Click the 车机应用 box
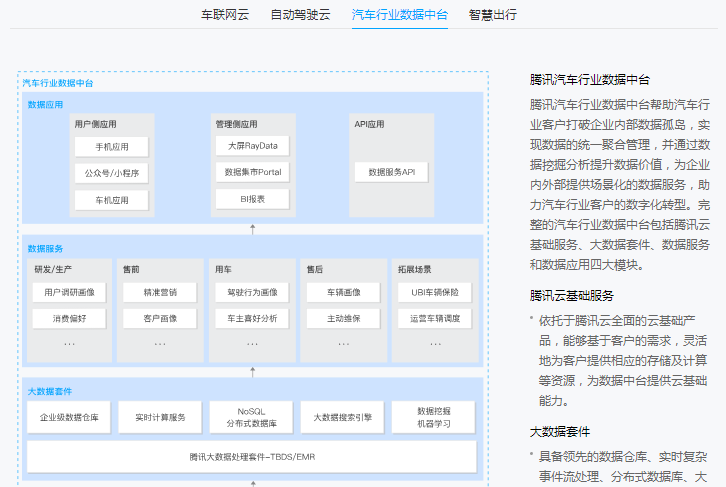726x487 pixels. click(x=112, y=200)
